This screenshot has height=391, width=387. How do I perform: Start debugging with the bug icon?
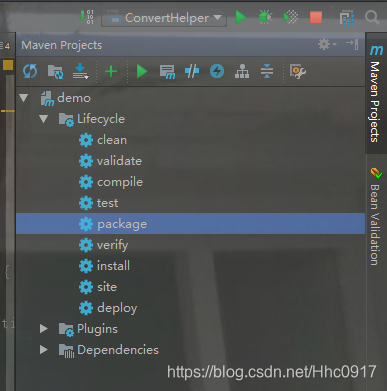pyautogui.click(x=265, y=17)
